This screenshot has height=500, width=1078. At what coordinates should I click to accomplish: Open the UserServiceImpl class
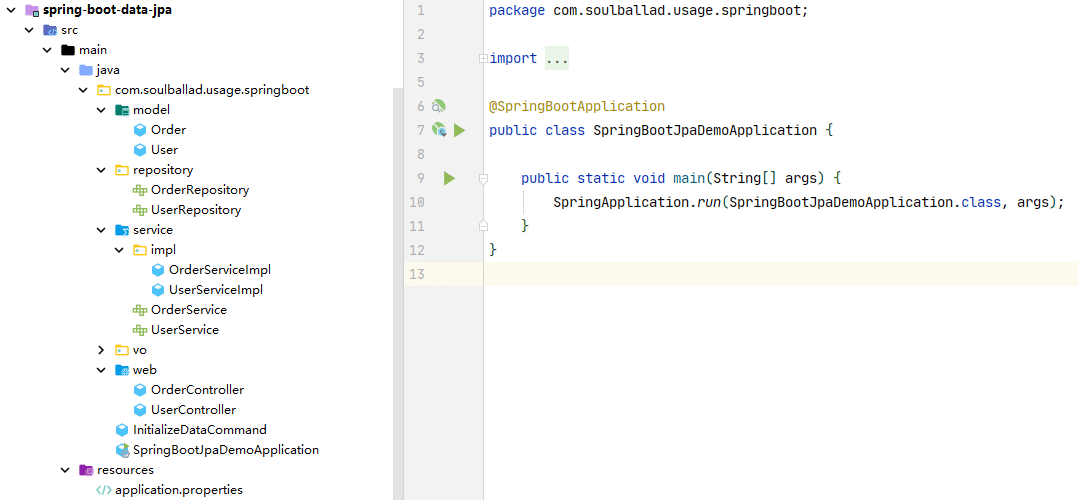click(x=215, y=290)
